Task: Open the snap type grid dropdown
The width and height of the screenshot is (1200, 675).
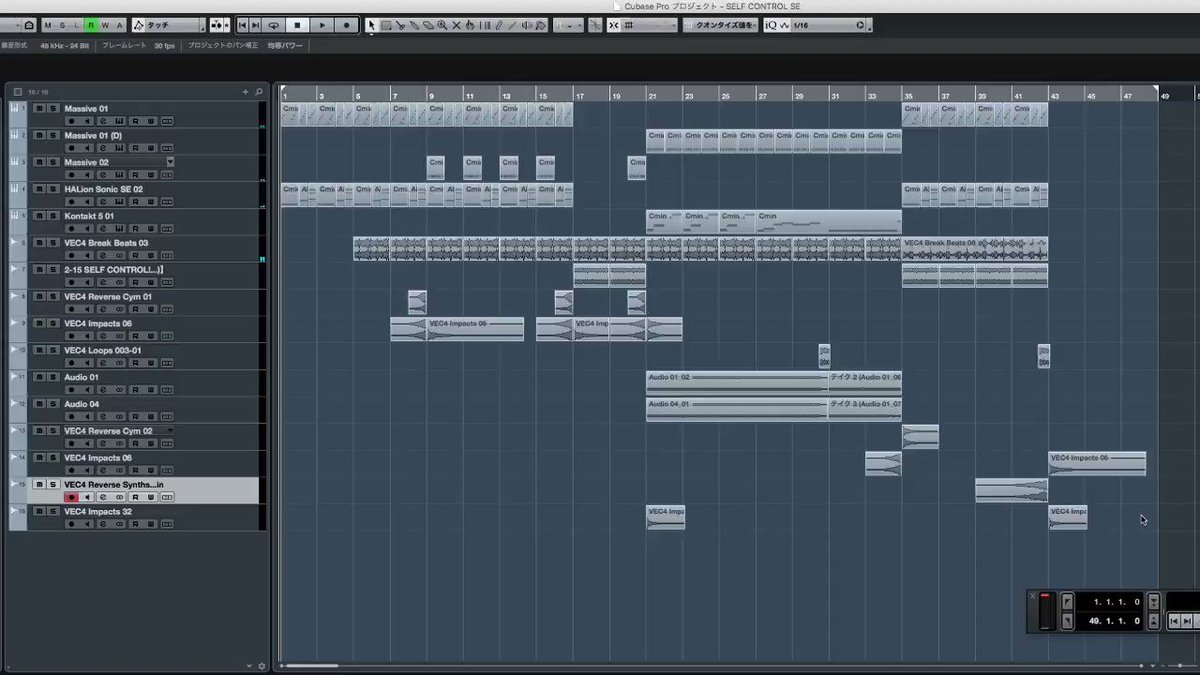Action: point(649,25)
